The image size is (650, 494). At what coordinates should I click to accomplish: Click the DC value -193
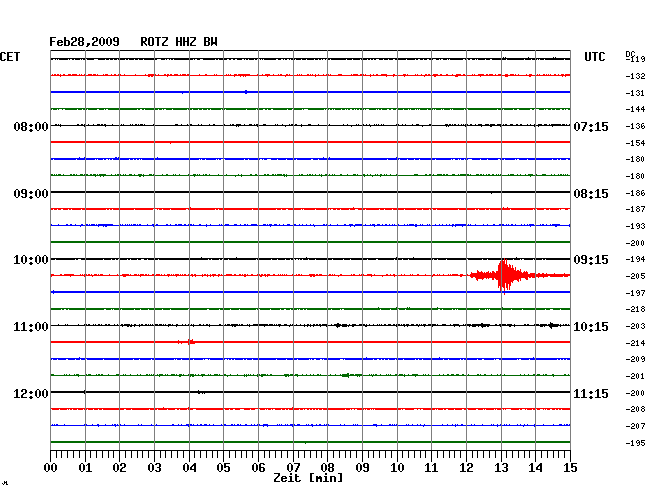[x=635, y=226]
